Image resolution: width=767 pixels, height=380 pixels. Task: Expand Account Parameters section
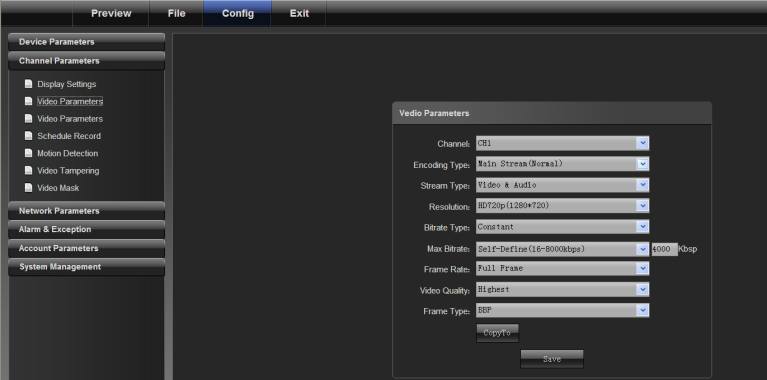click(x=87, y=248)
